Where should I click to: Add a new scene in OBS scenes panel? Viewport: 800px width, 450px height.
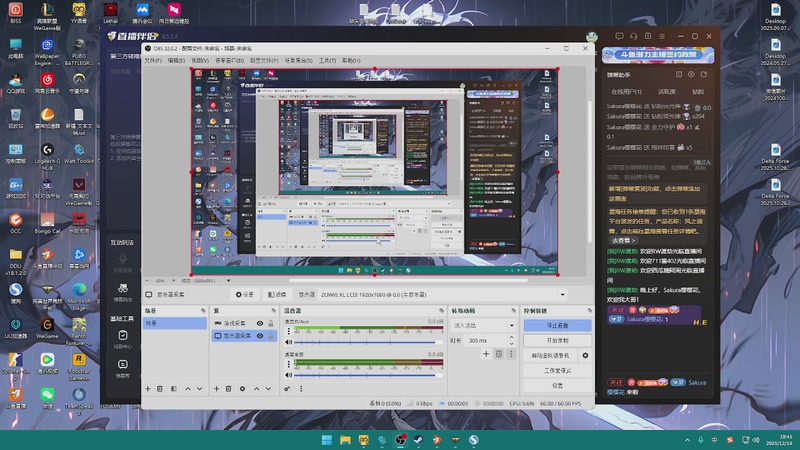(147, 389)
